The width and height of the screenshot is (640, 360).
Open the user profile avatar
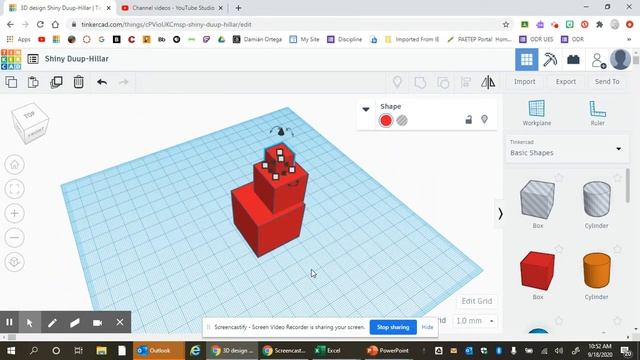[620, 59]
